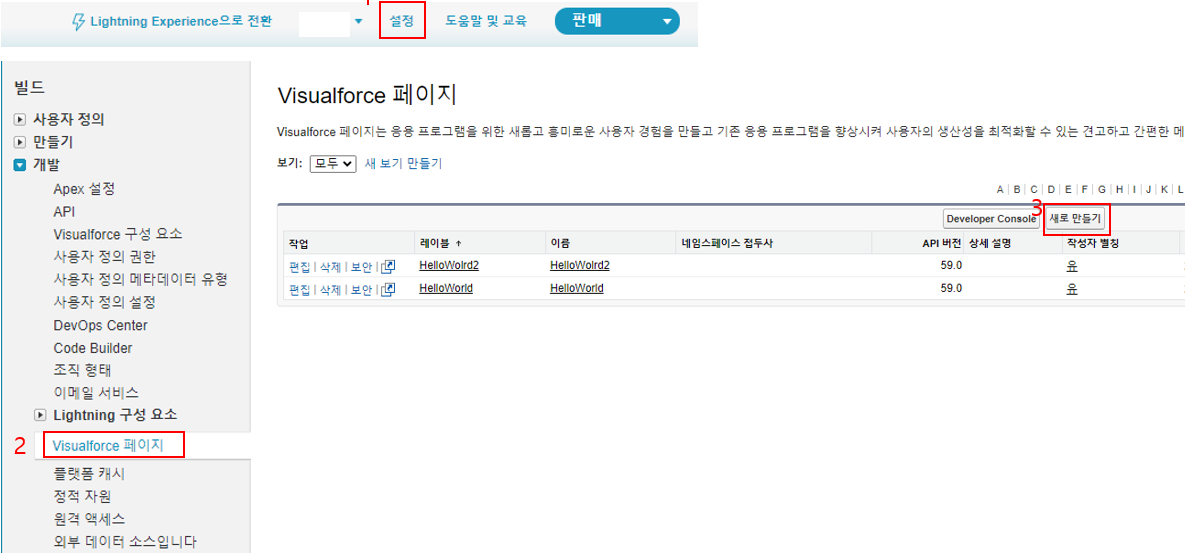The height and width of the screenshot is (555, 1185).
Task: Open 원격 액세스 sidebar item
Action: click(x=89, y=519)
